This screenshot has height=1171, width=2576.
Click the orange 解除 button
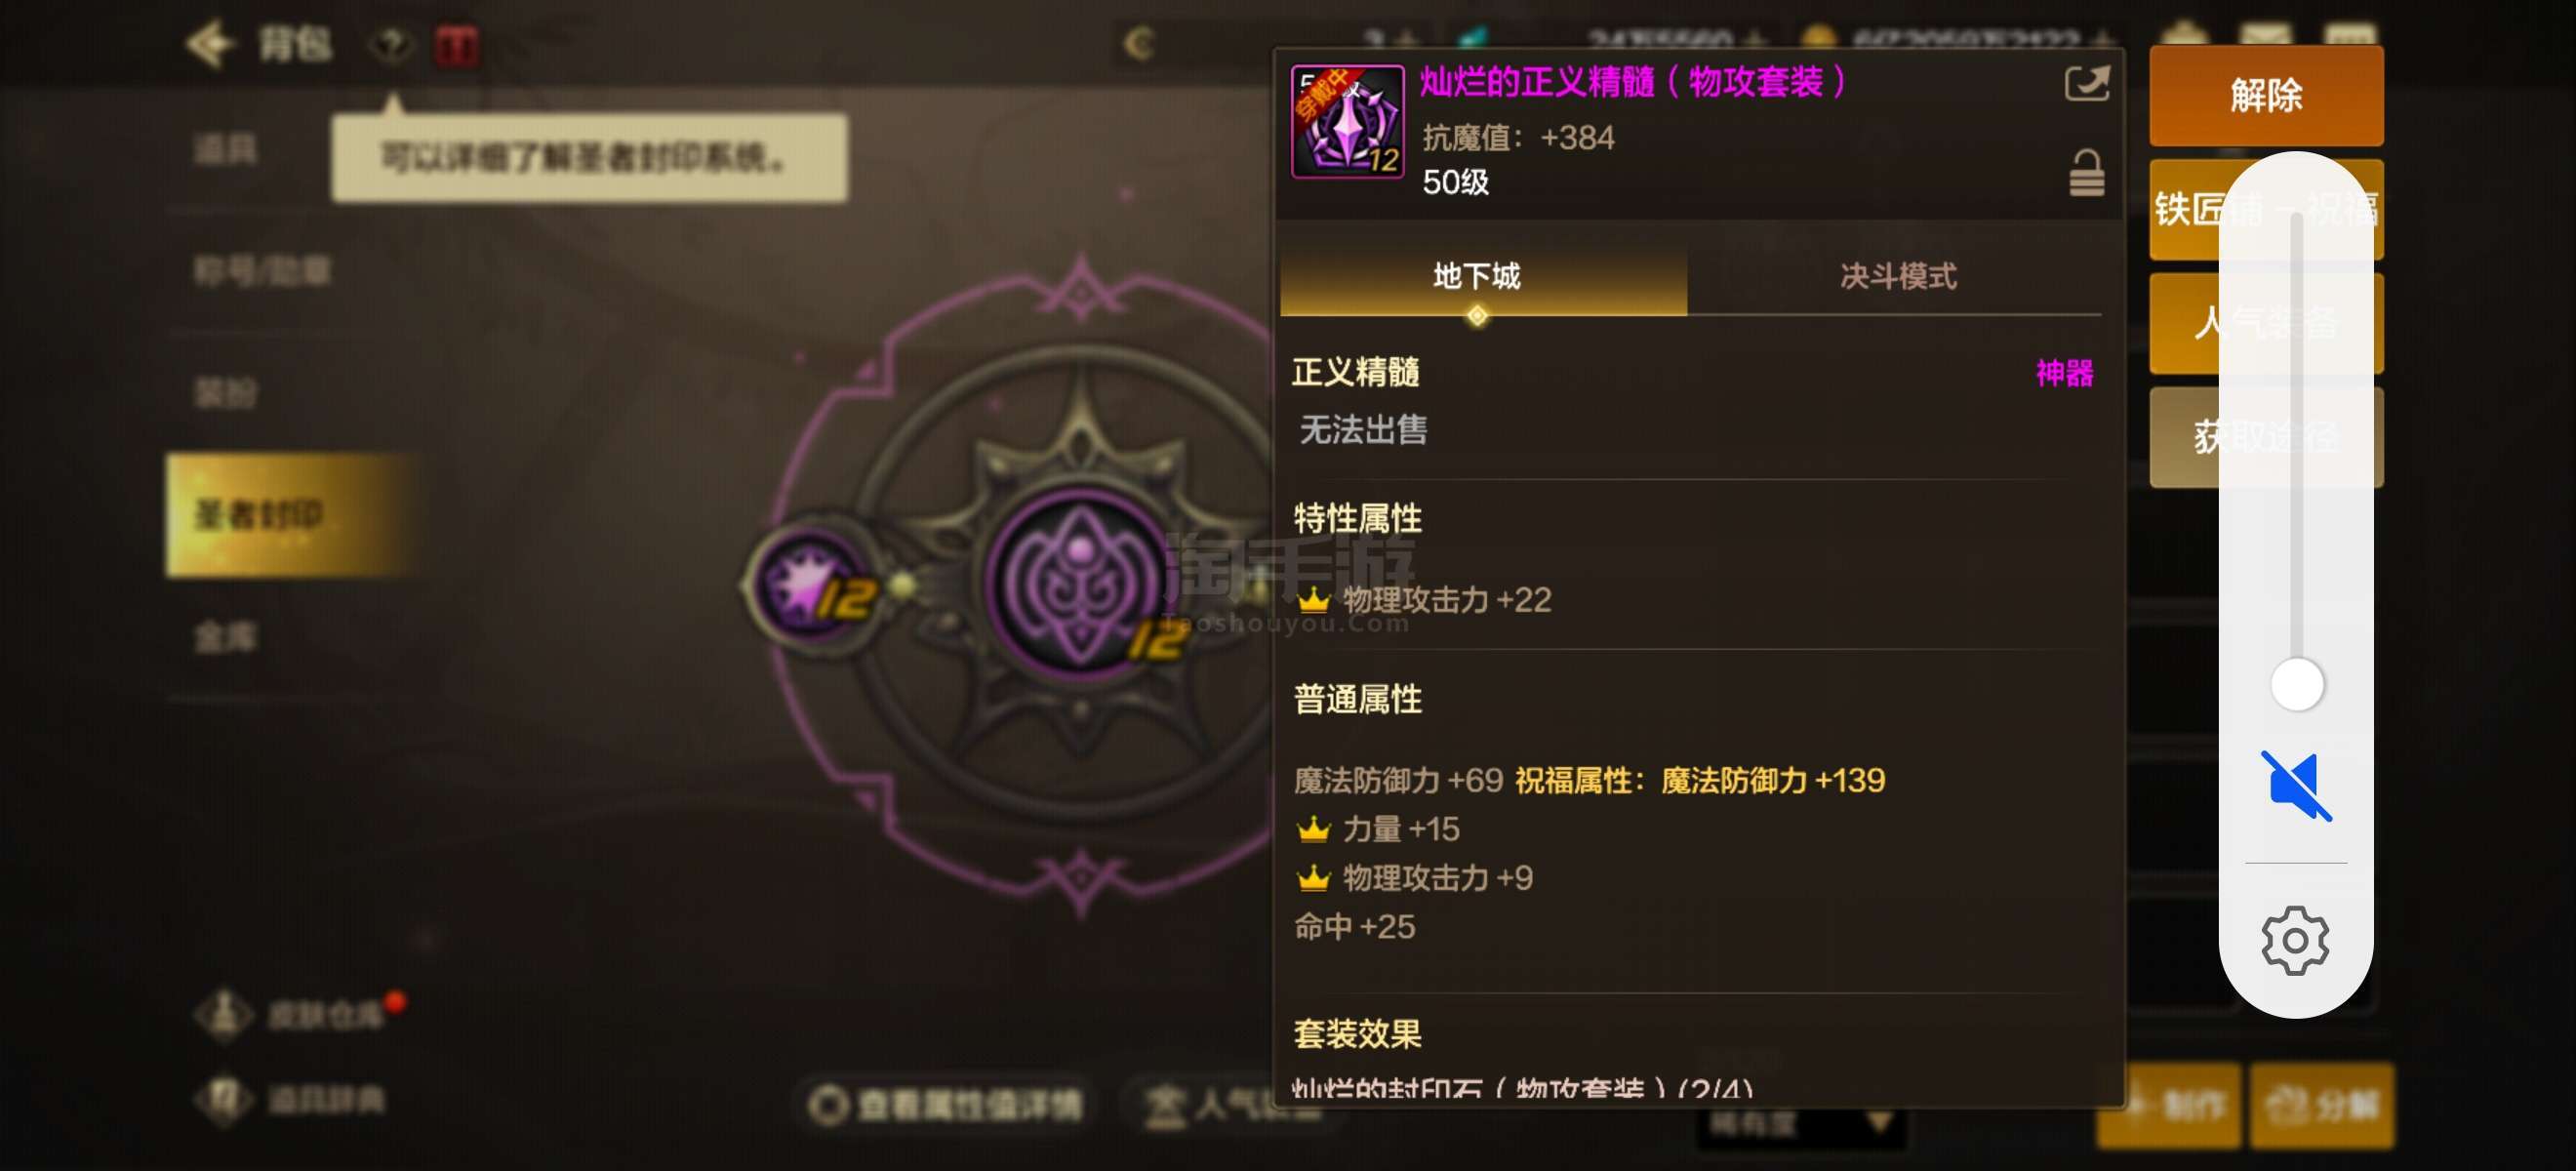(x=2266, y=96)
